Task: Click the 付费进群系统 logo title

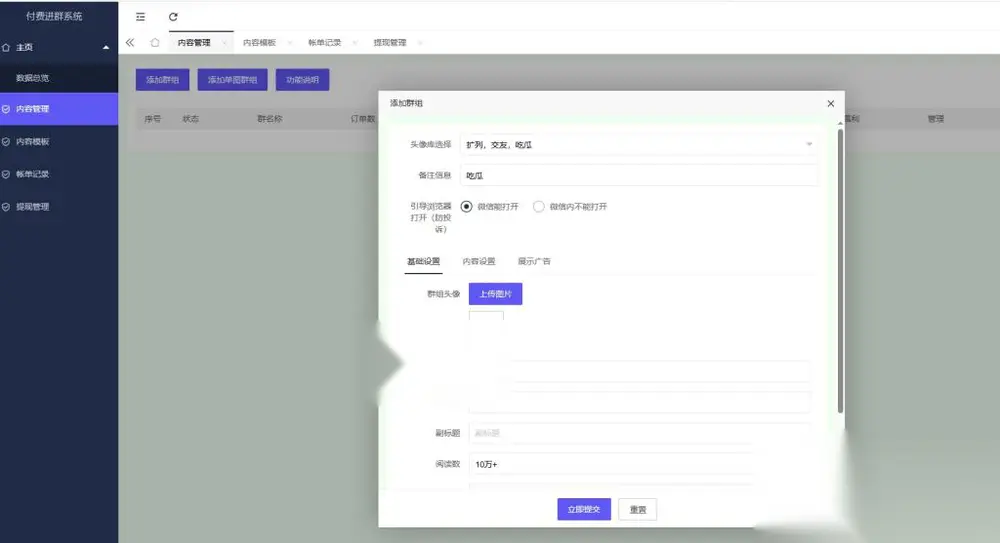Action: (54, 17)
